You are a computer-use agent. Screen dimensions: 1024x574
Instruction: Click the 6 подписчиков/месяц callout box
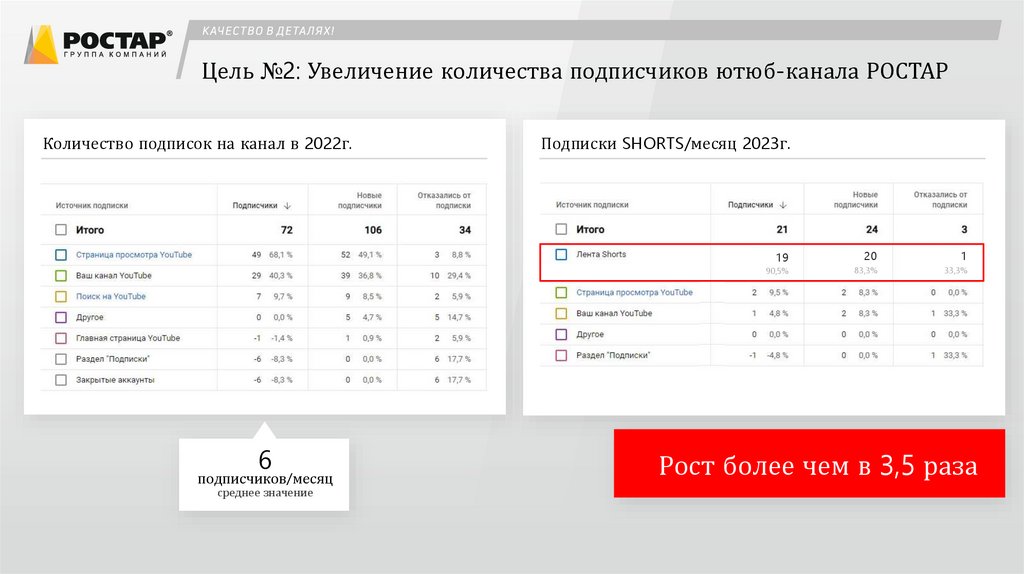tap(264, 474)
